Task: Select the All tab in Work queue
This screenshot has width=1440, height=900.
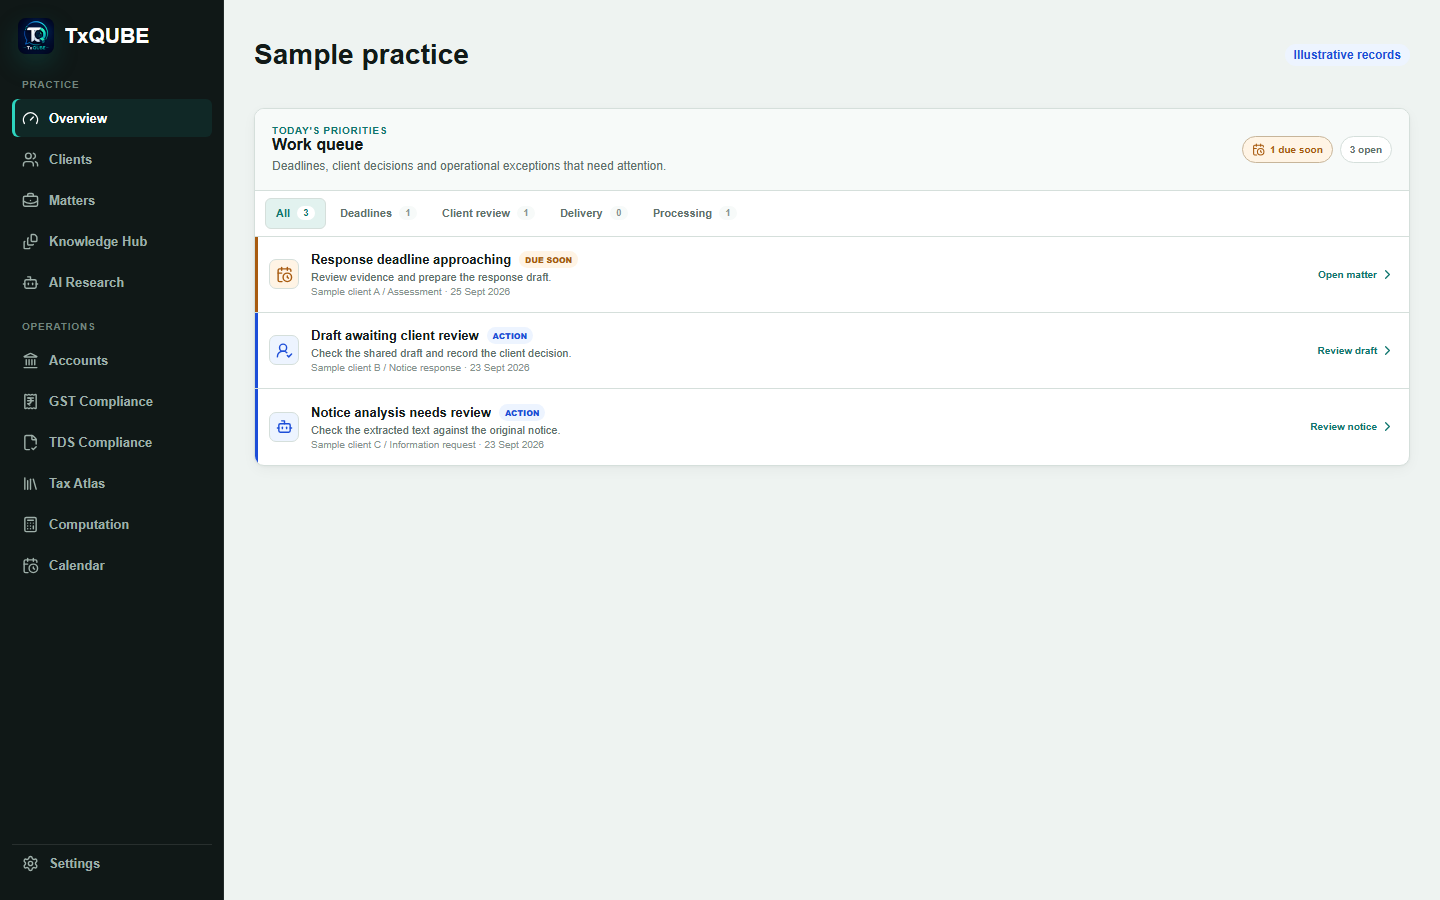Action: coord(295,213)
